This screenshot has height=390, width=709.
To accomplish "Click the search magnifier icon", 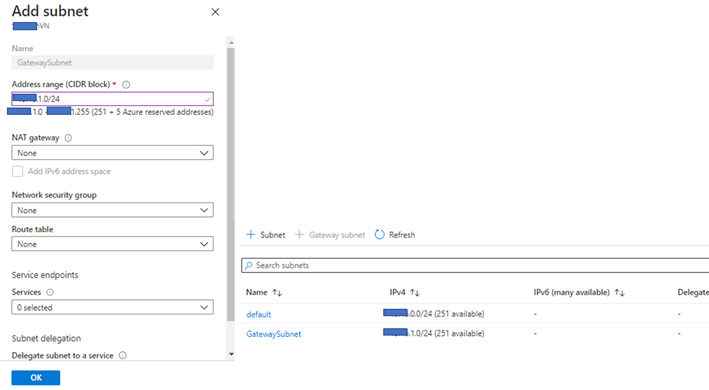I will [249, 266].
